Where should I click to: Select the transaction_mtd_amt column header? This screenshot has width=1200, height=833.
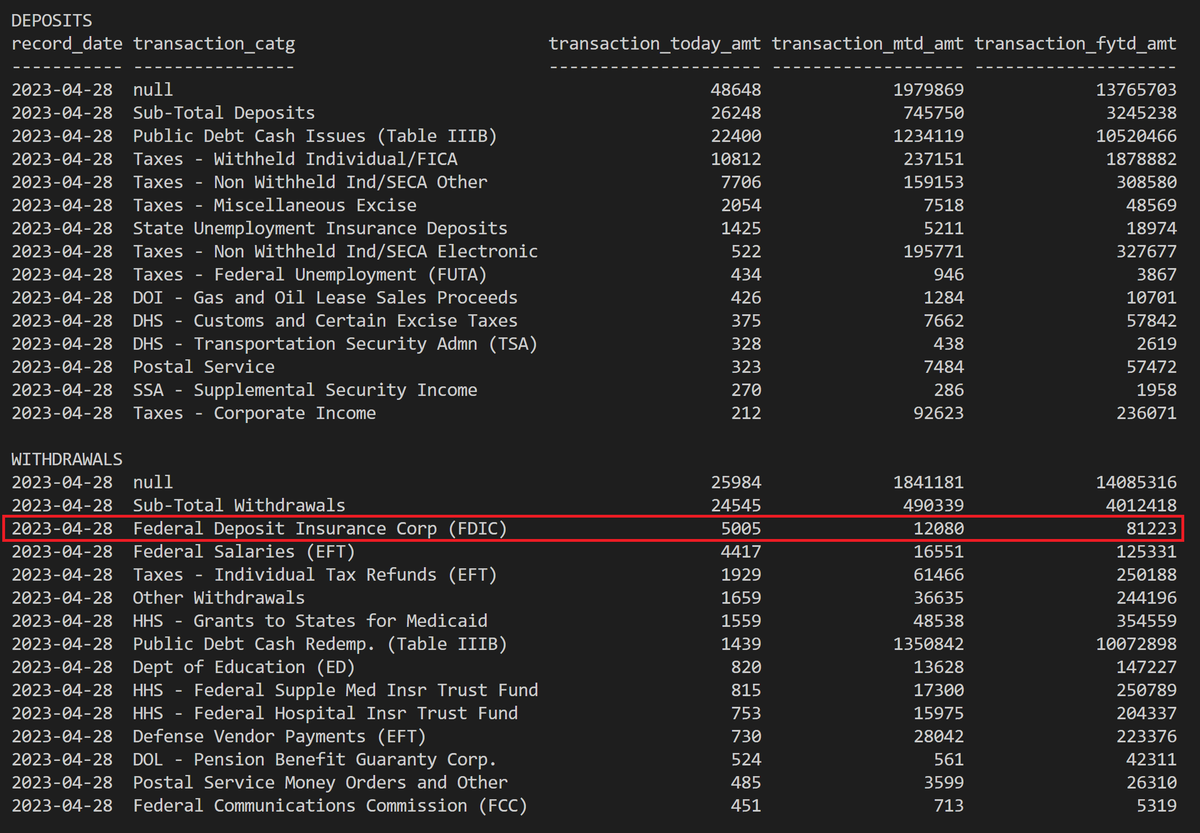point(868,43)
